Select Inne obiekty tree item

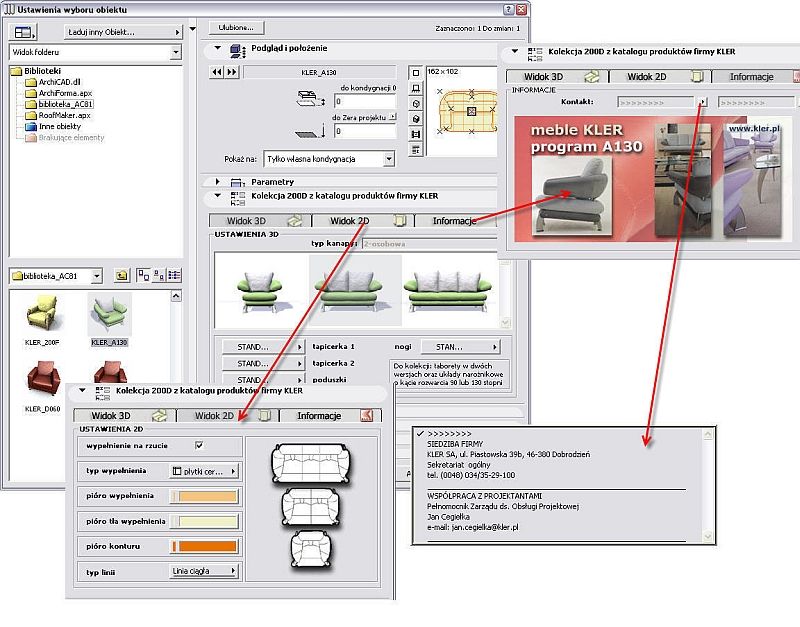pyautogui.click(x=59, y=127)
